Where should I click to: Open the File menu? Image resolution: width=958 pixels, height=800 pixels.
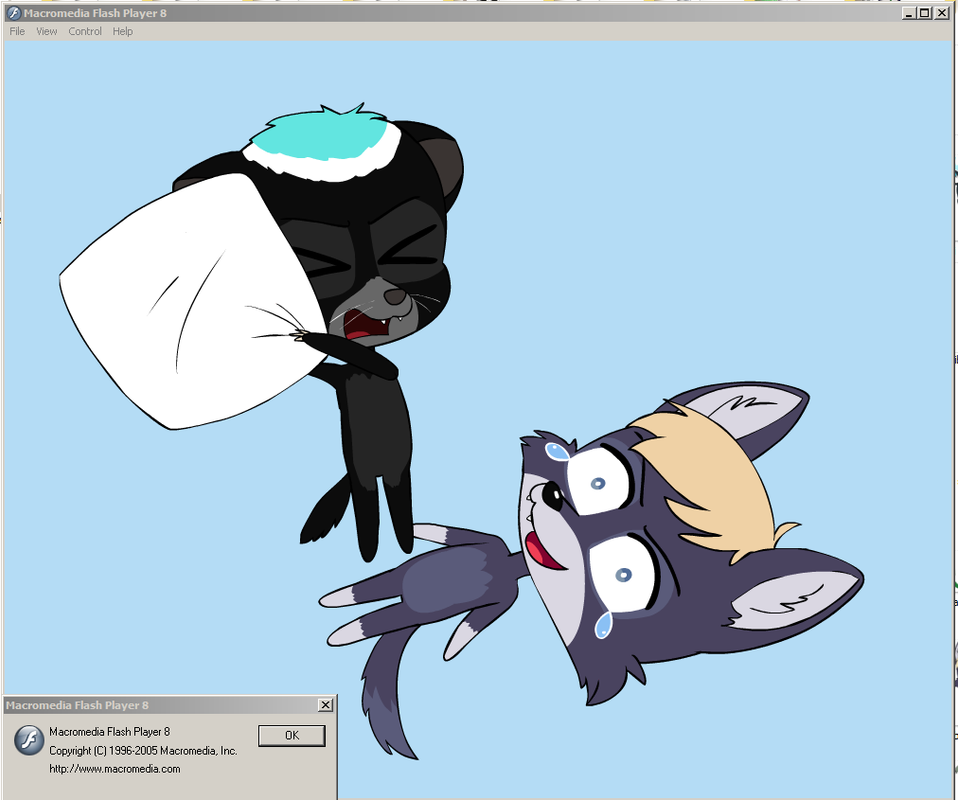[x=17, y=31]
